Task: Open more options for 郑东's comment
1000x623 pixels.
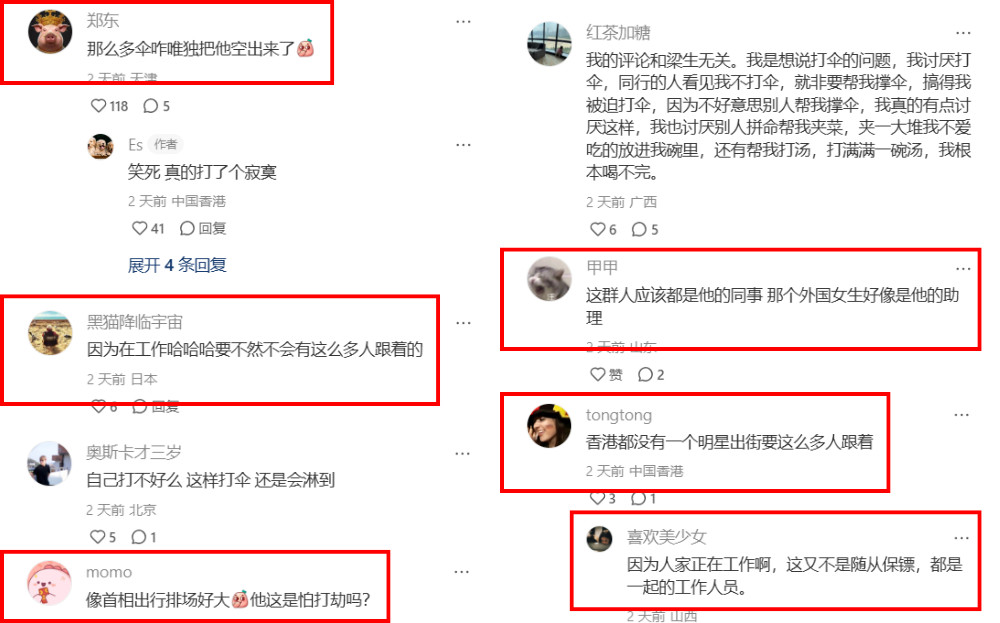Action: (x=463, y=22)
